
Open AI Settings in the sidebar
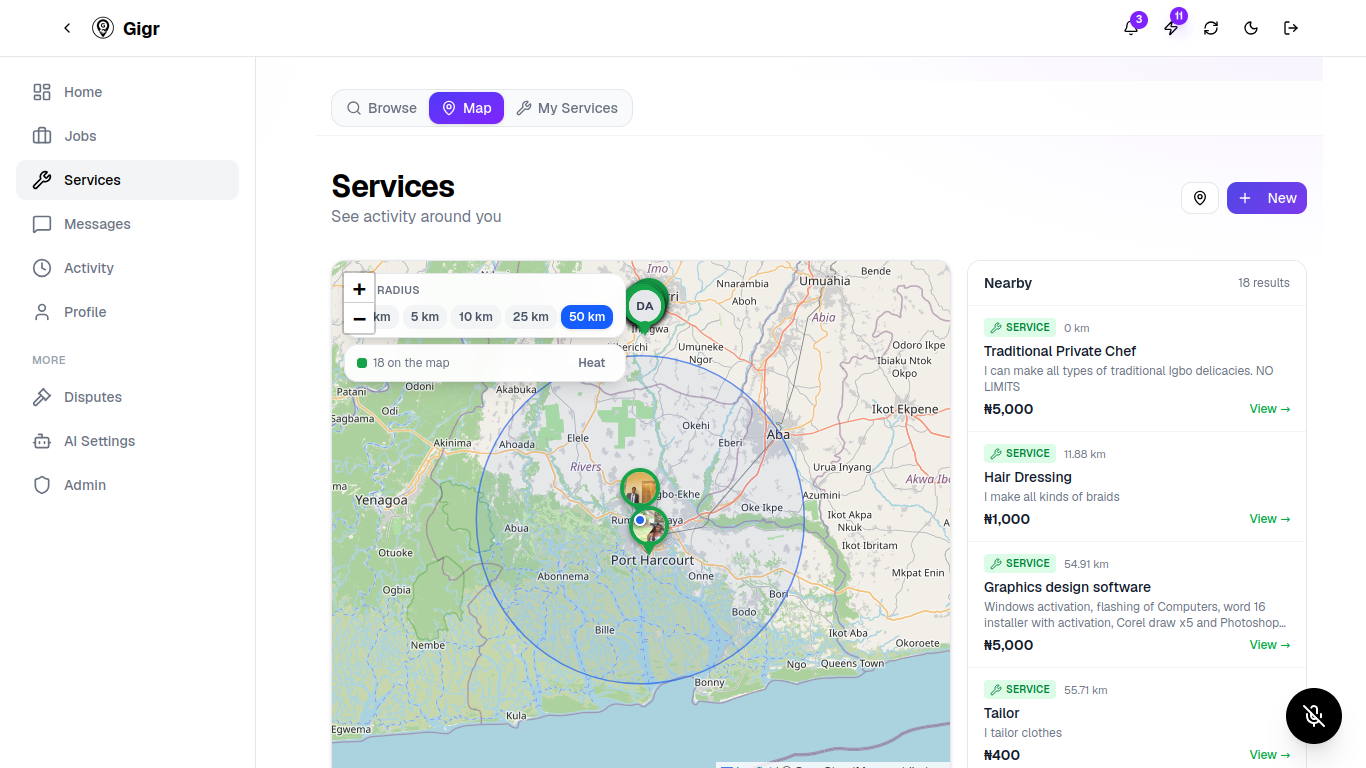tap(127, 441)
